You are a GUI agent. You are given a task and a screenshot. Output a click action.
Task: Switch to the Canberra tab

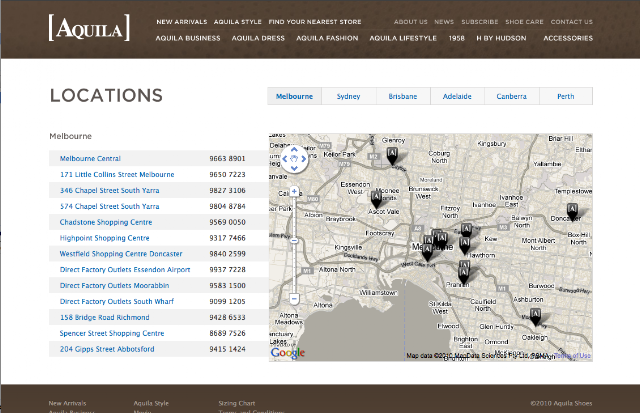(x=511, y=96)
